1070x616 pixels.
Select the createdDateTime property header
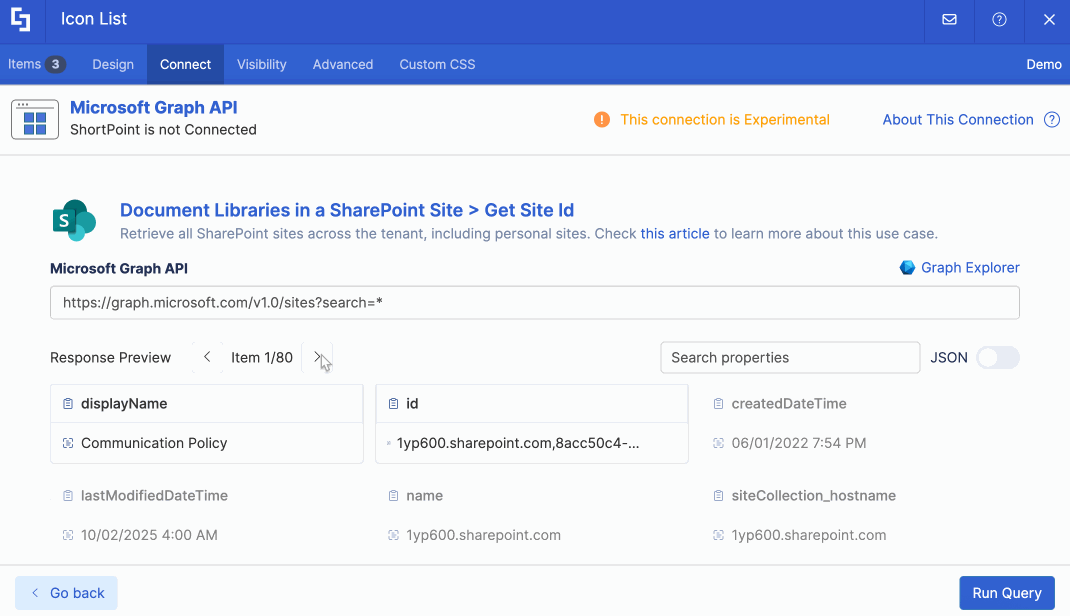coord(789,404)
